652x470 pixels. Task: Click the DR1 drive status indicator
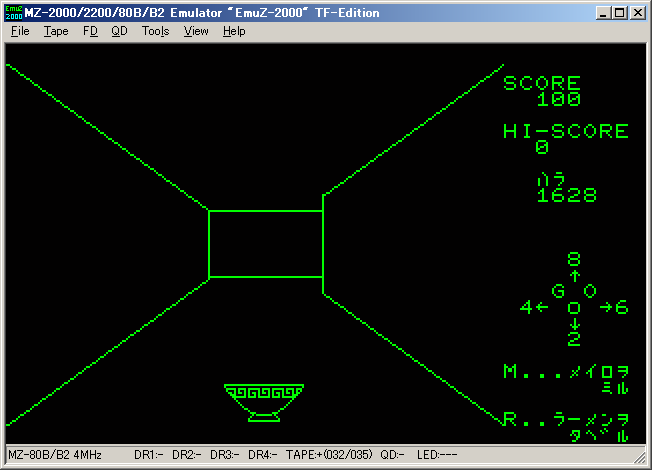[x=148, y=454]
